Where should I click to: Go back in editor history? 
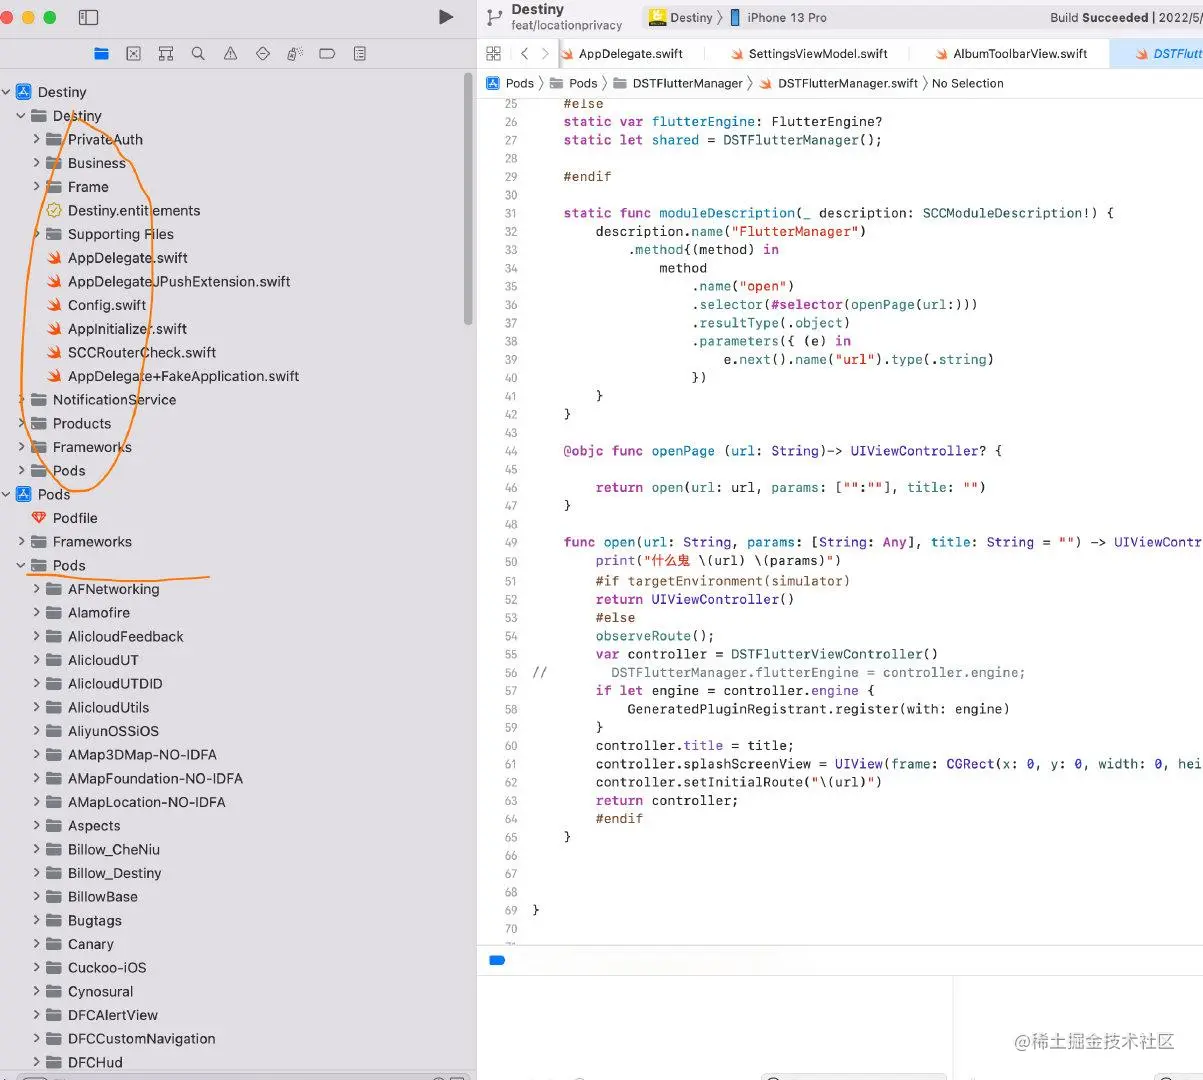click(x=524, y=54)
